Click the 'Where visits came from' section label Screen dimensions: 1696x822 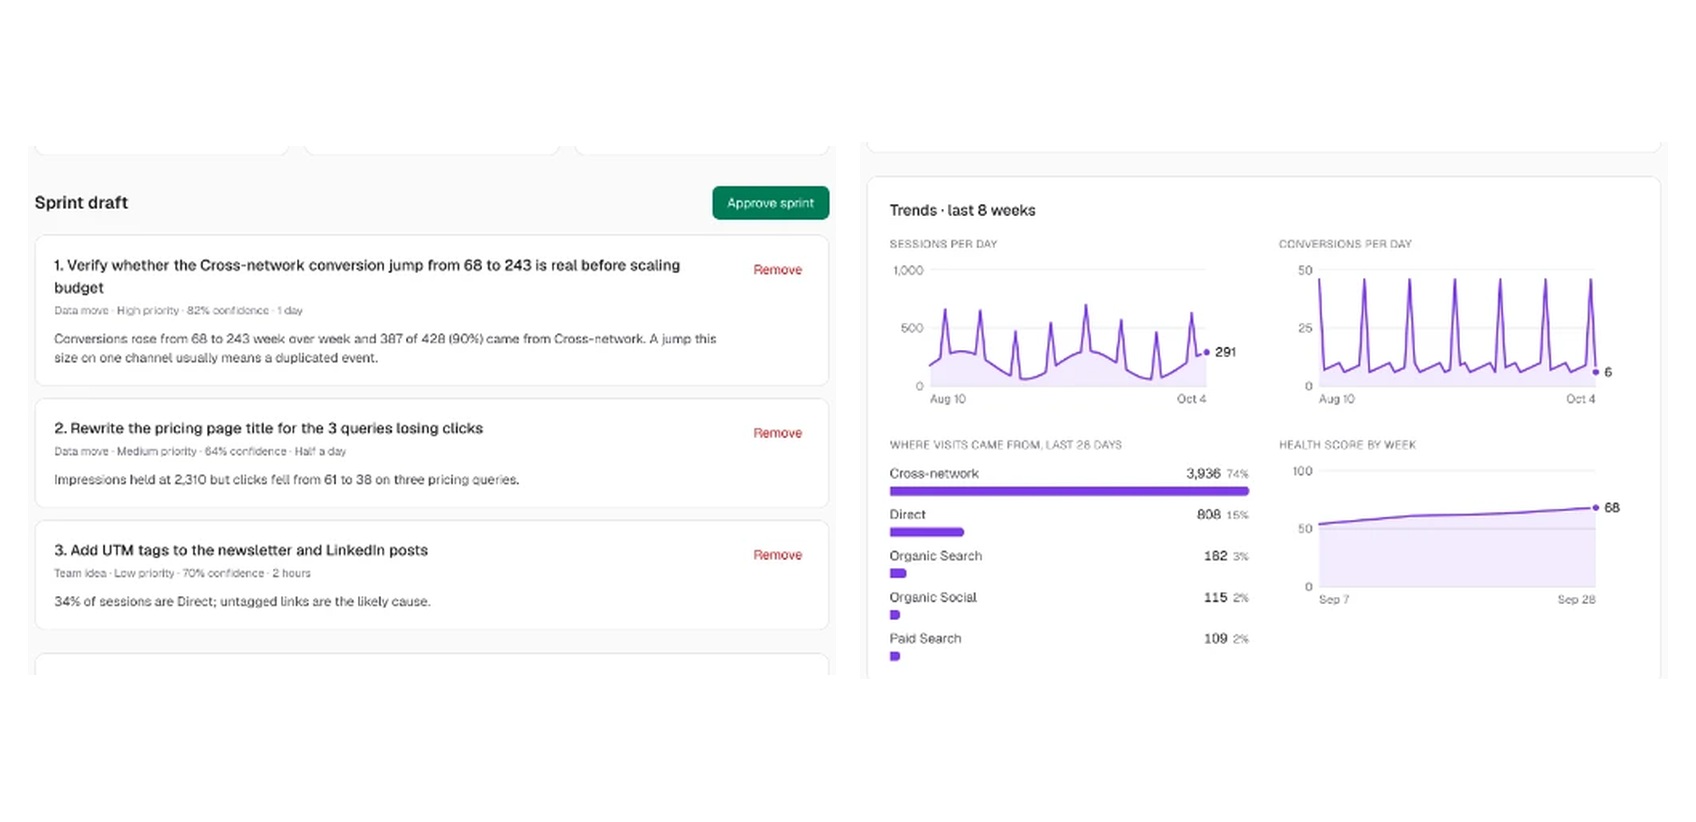coord(1005,445)
